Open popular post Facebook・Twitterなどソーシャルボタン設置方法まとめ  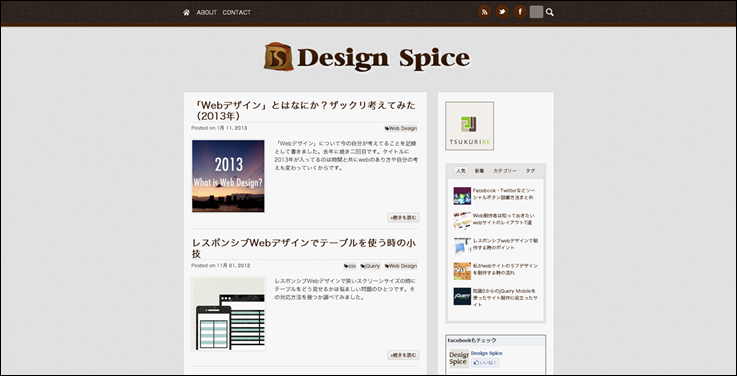(504, 194)
